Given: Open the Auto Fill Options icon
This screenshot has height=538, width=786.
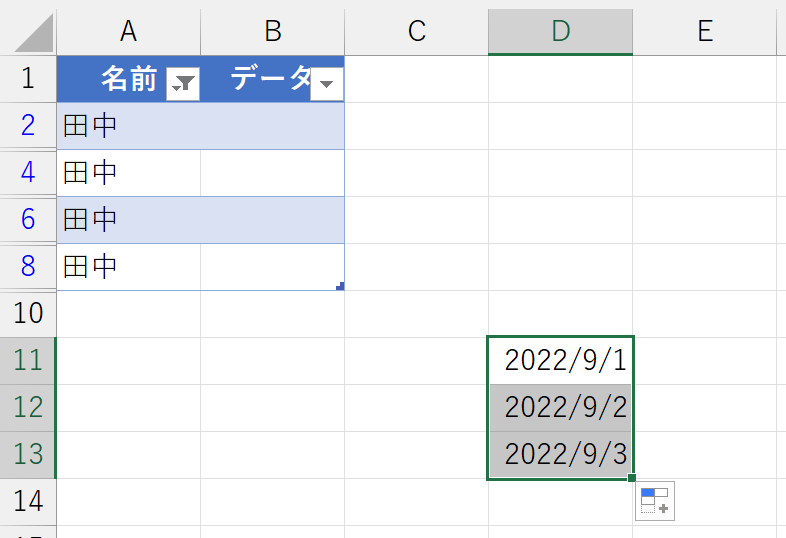Looking at the screenshot, I should (655, 501).
